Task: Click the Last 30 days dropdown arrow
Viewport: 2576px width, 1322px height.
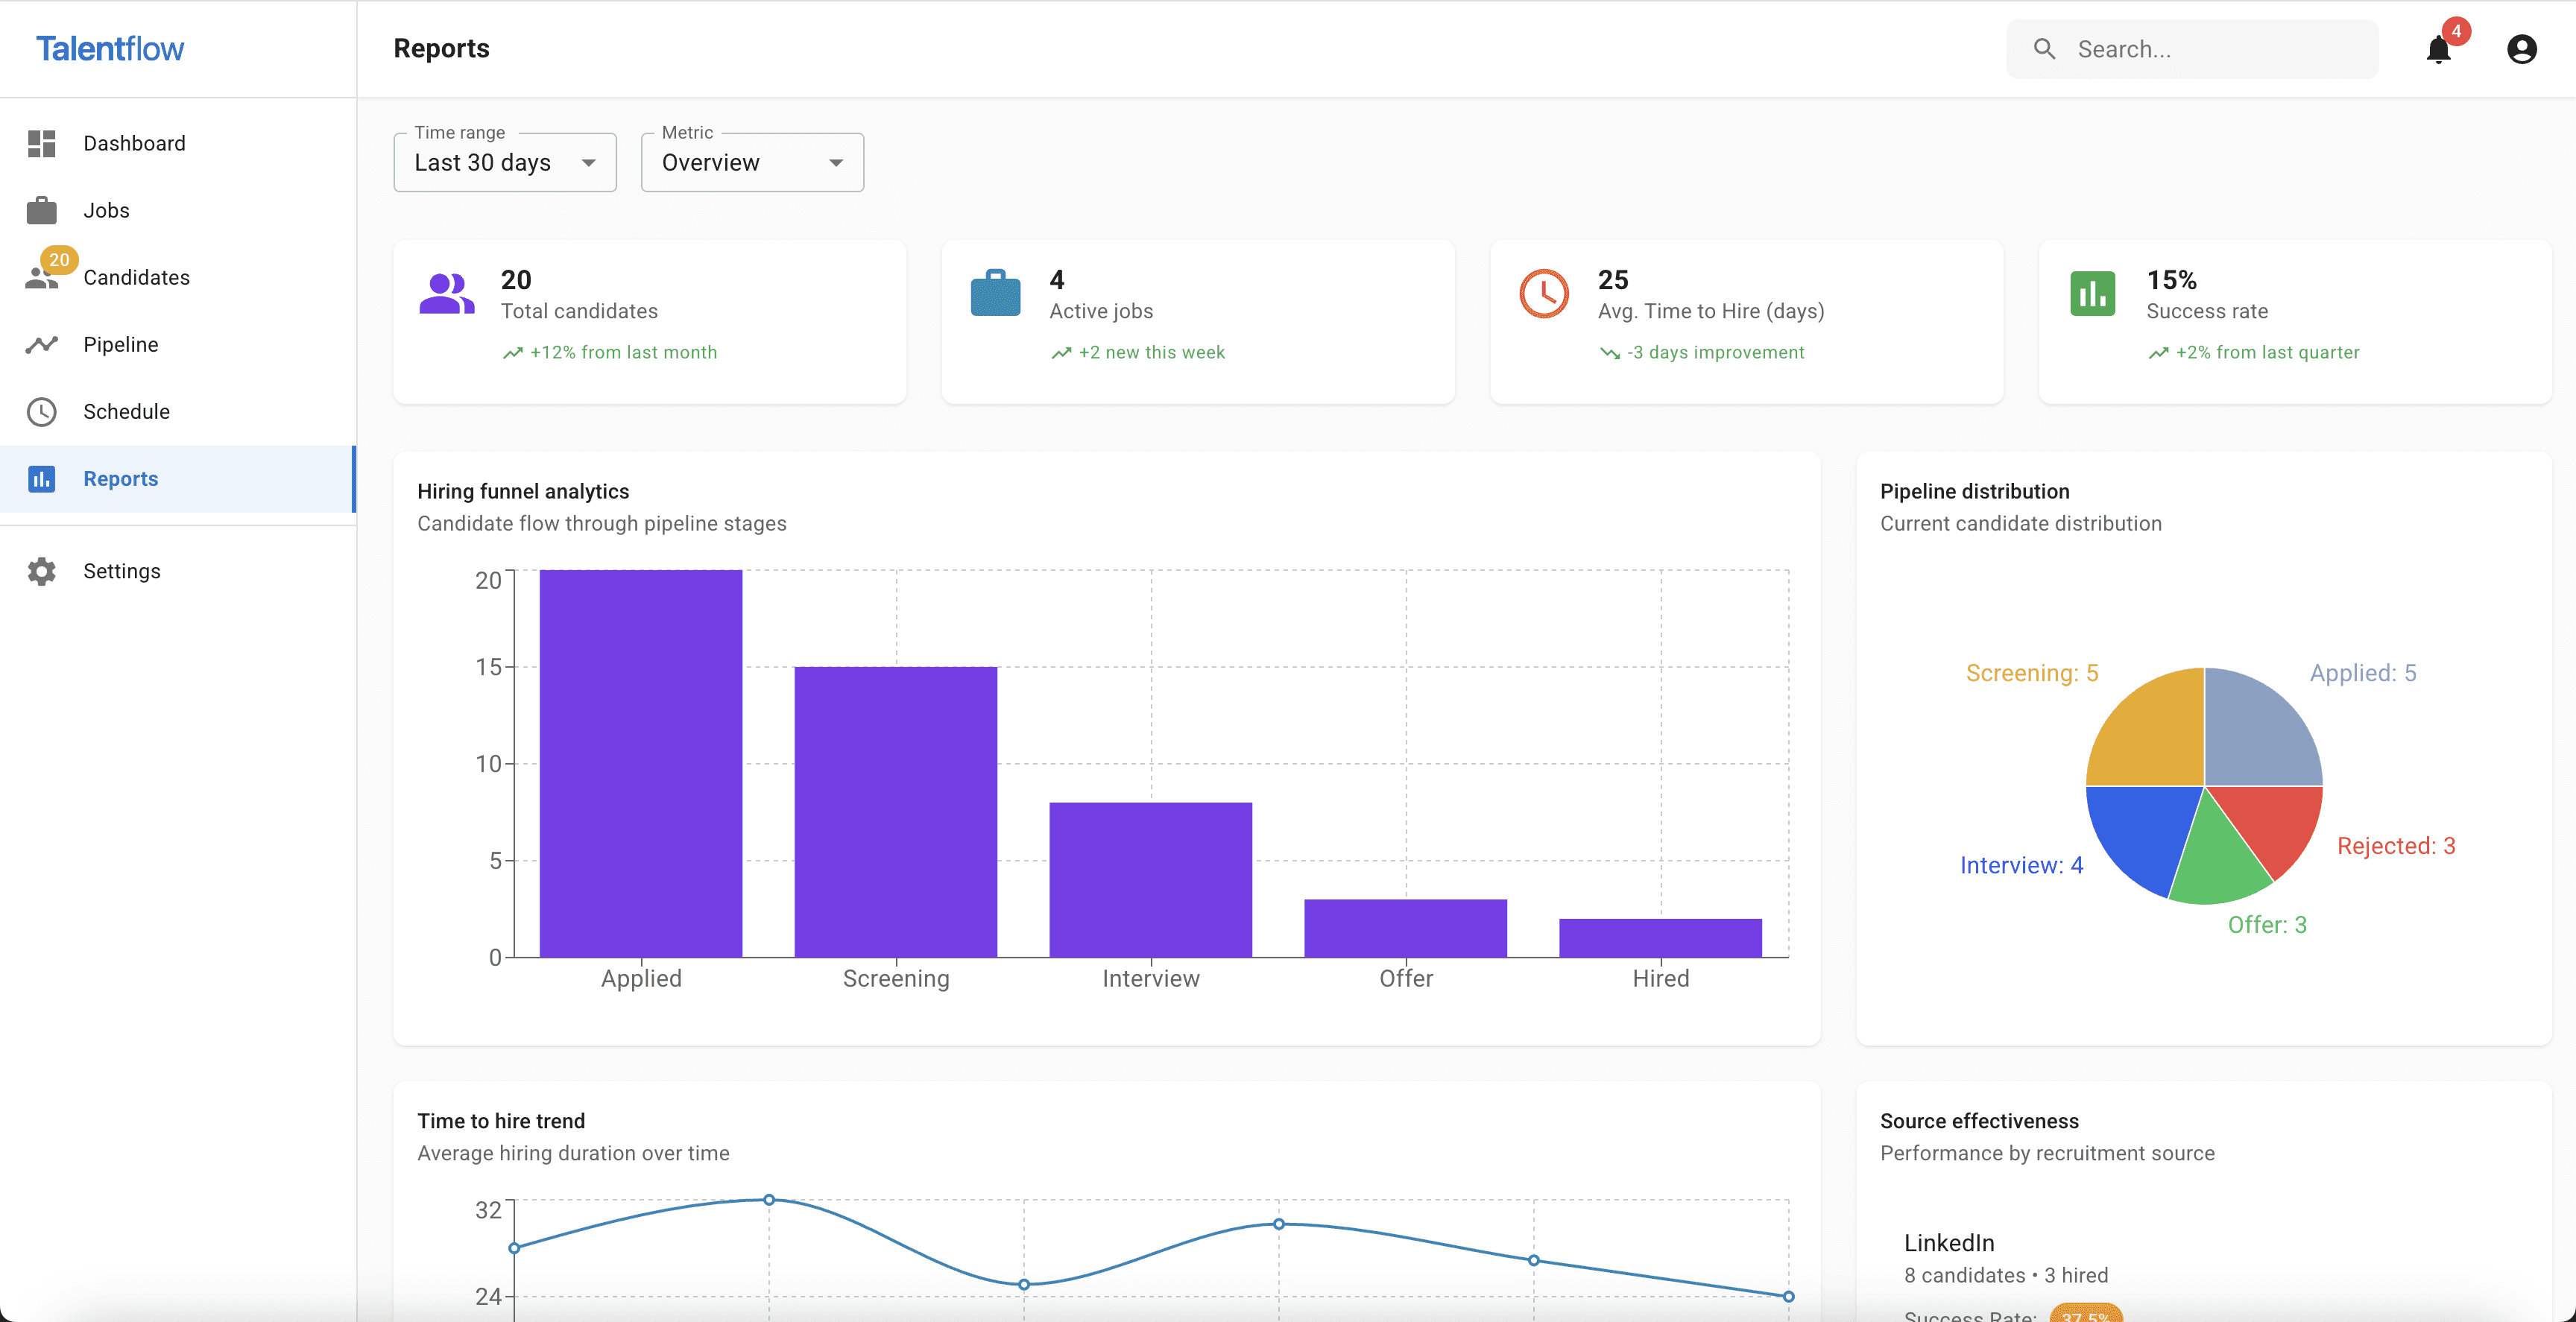Action: click(x=589, y=163)
